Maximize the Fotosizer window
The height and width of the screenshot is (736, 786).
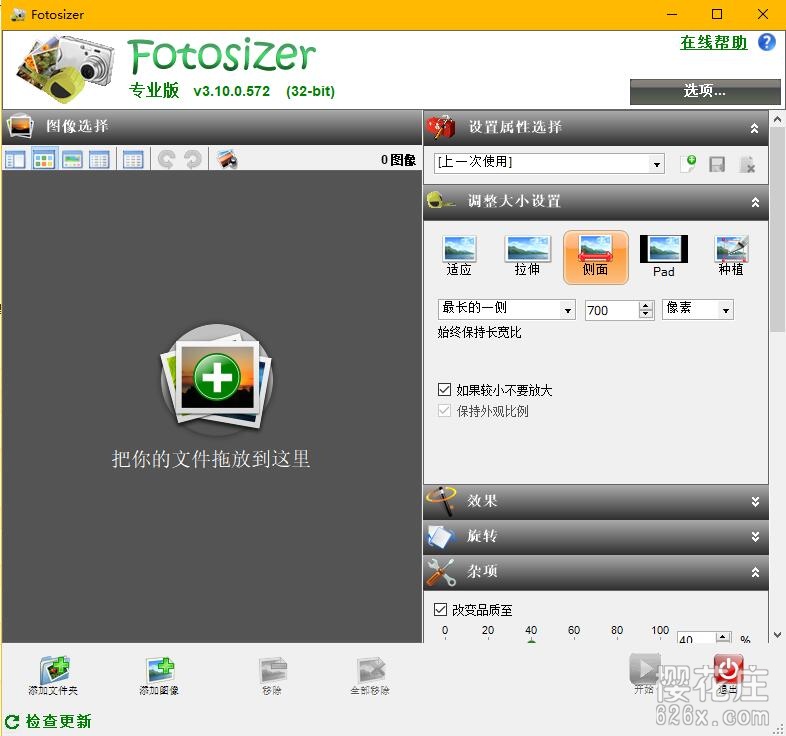[x=717, y=15]
